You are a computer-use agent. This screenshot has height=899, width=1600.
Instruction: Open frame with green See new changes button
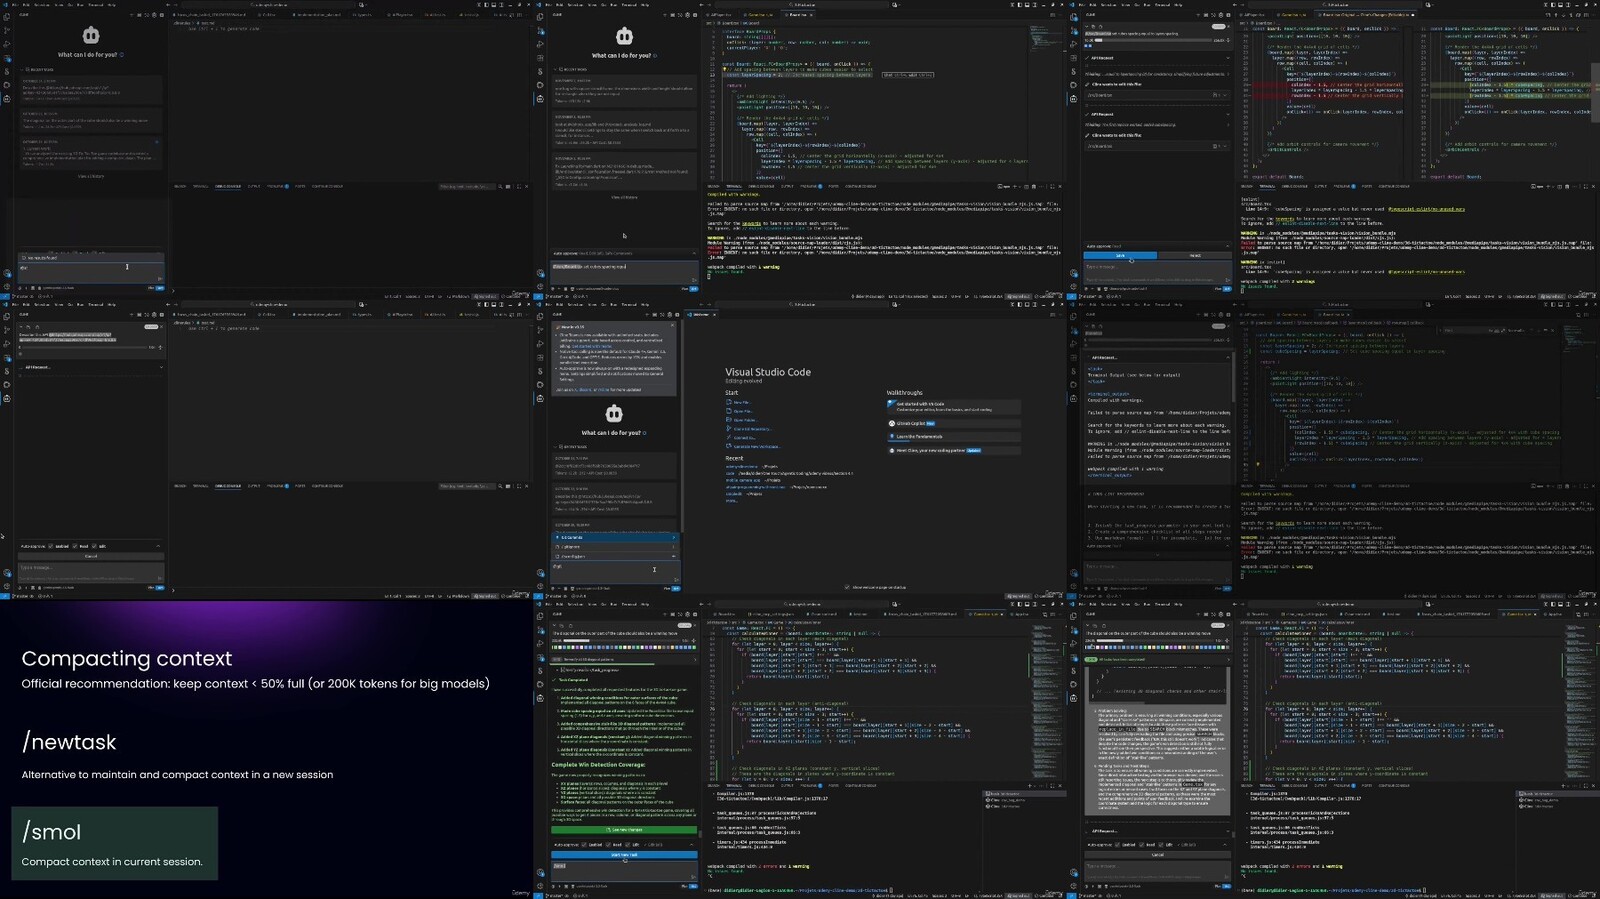[x=800, y=749]
